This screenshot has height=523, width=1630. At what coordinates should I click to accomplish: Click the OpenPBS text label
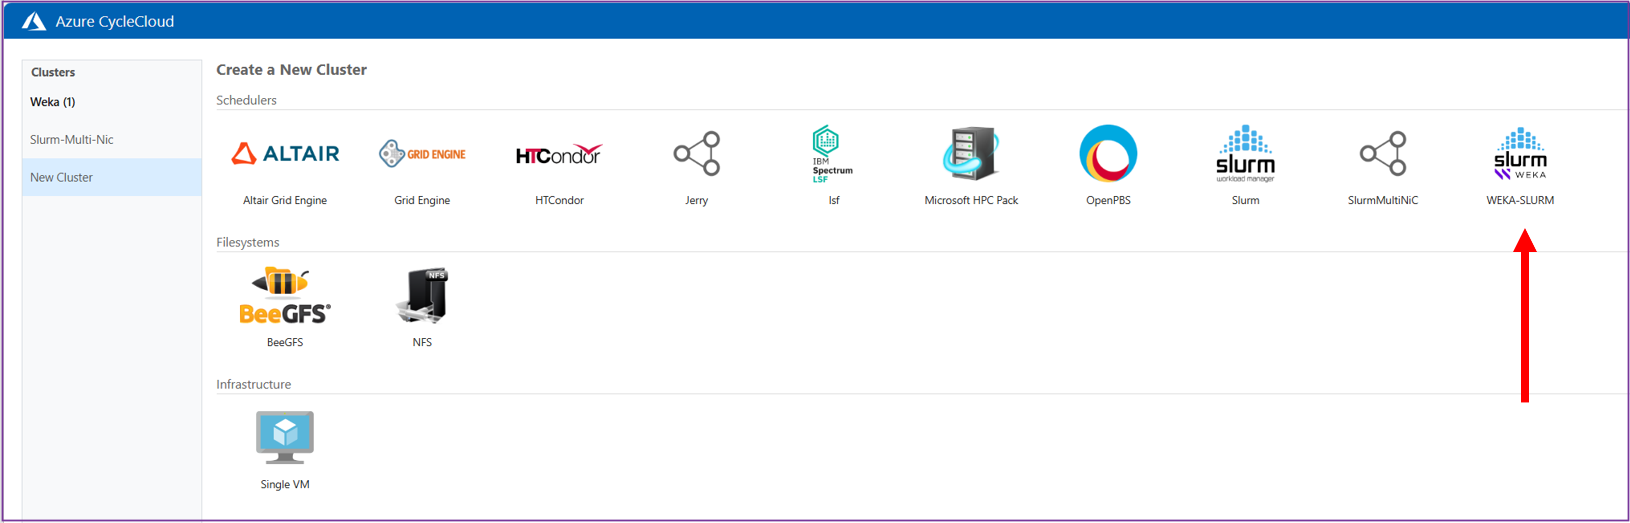click(x=1108, y=200)
